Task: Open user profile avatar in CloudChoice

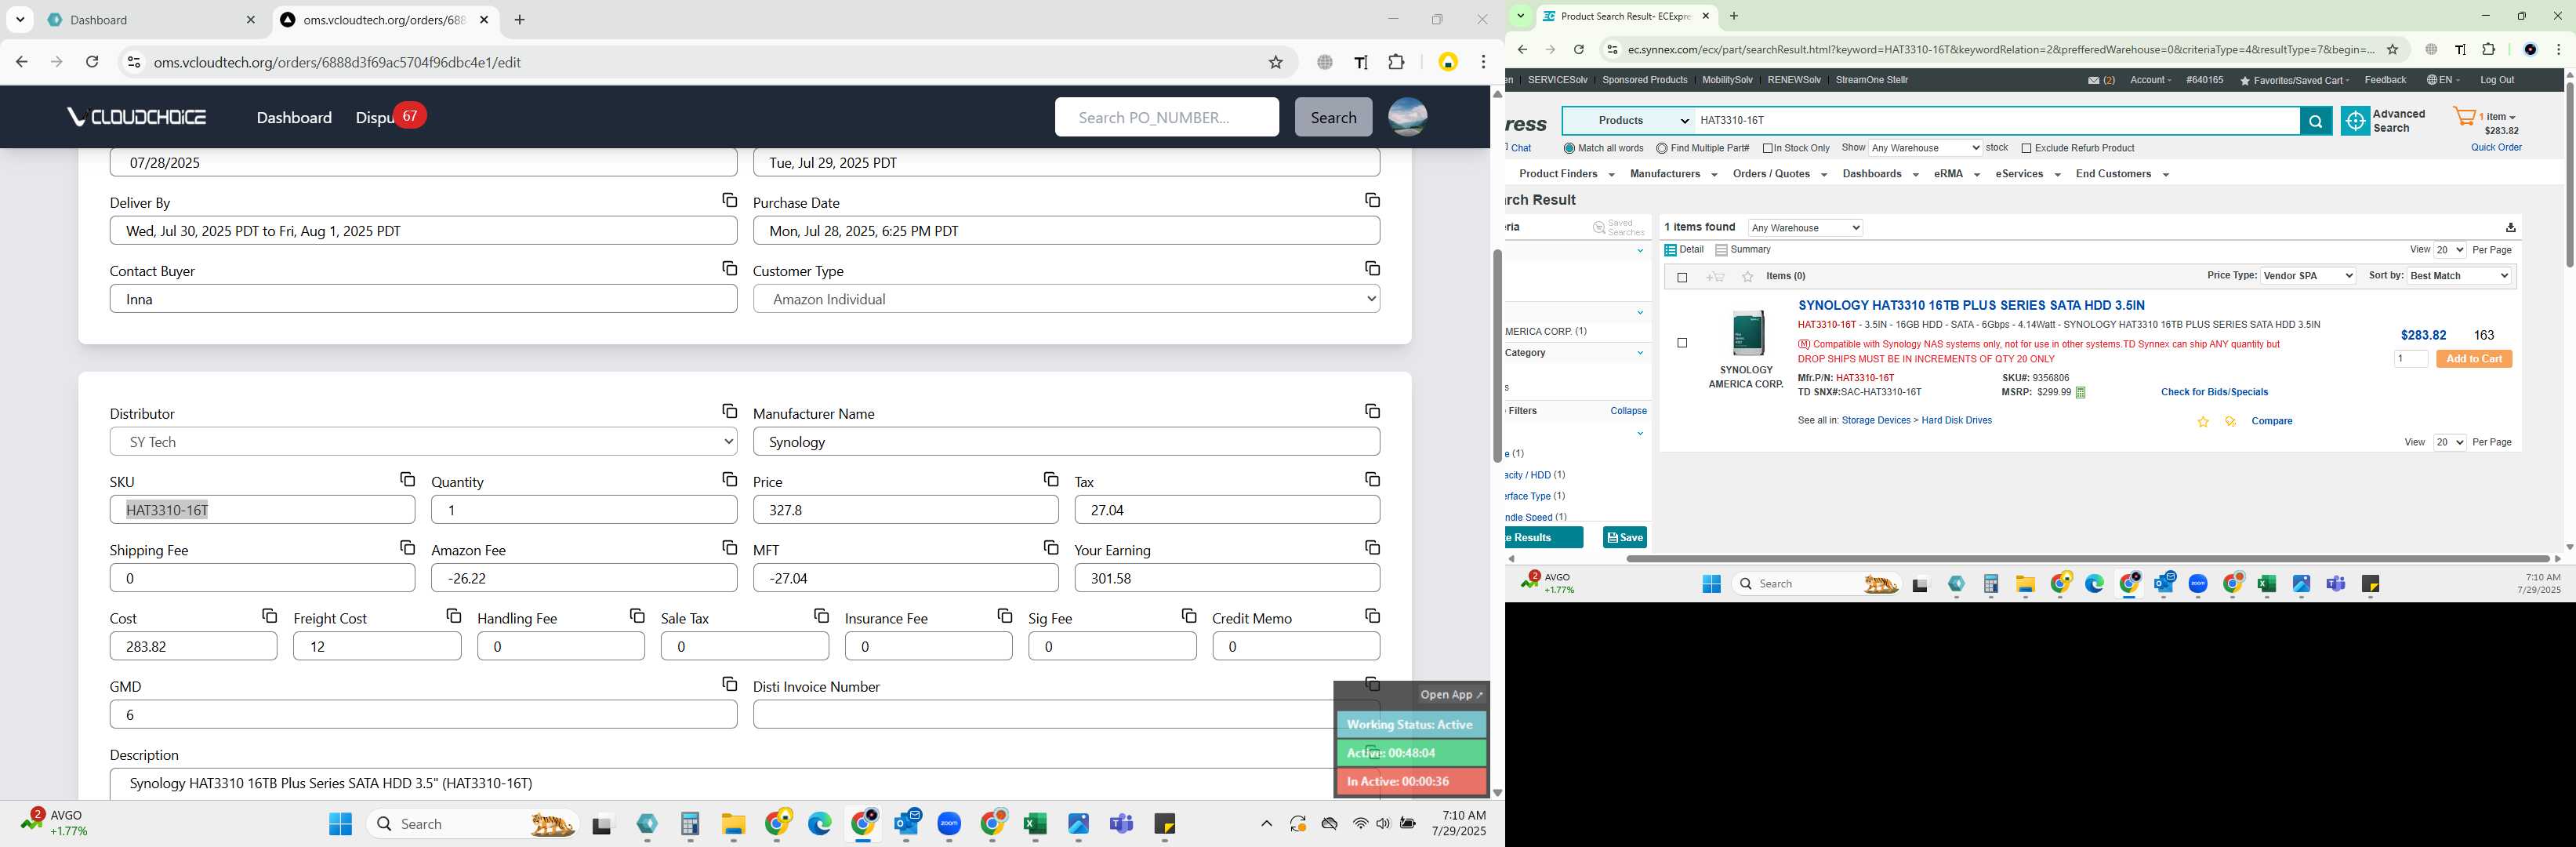Action: coord(1407,117)
